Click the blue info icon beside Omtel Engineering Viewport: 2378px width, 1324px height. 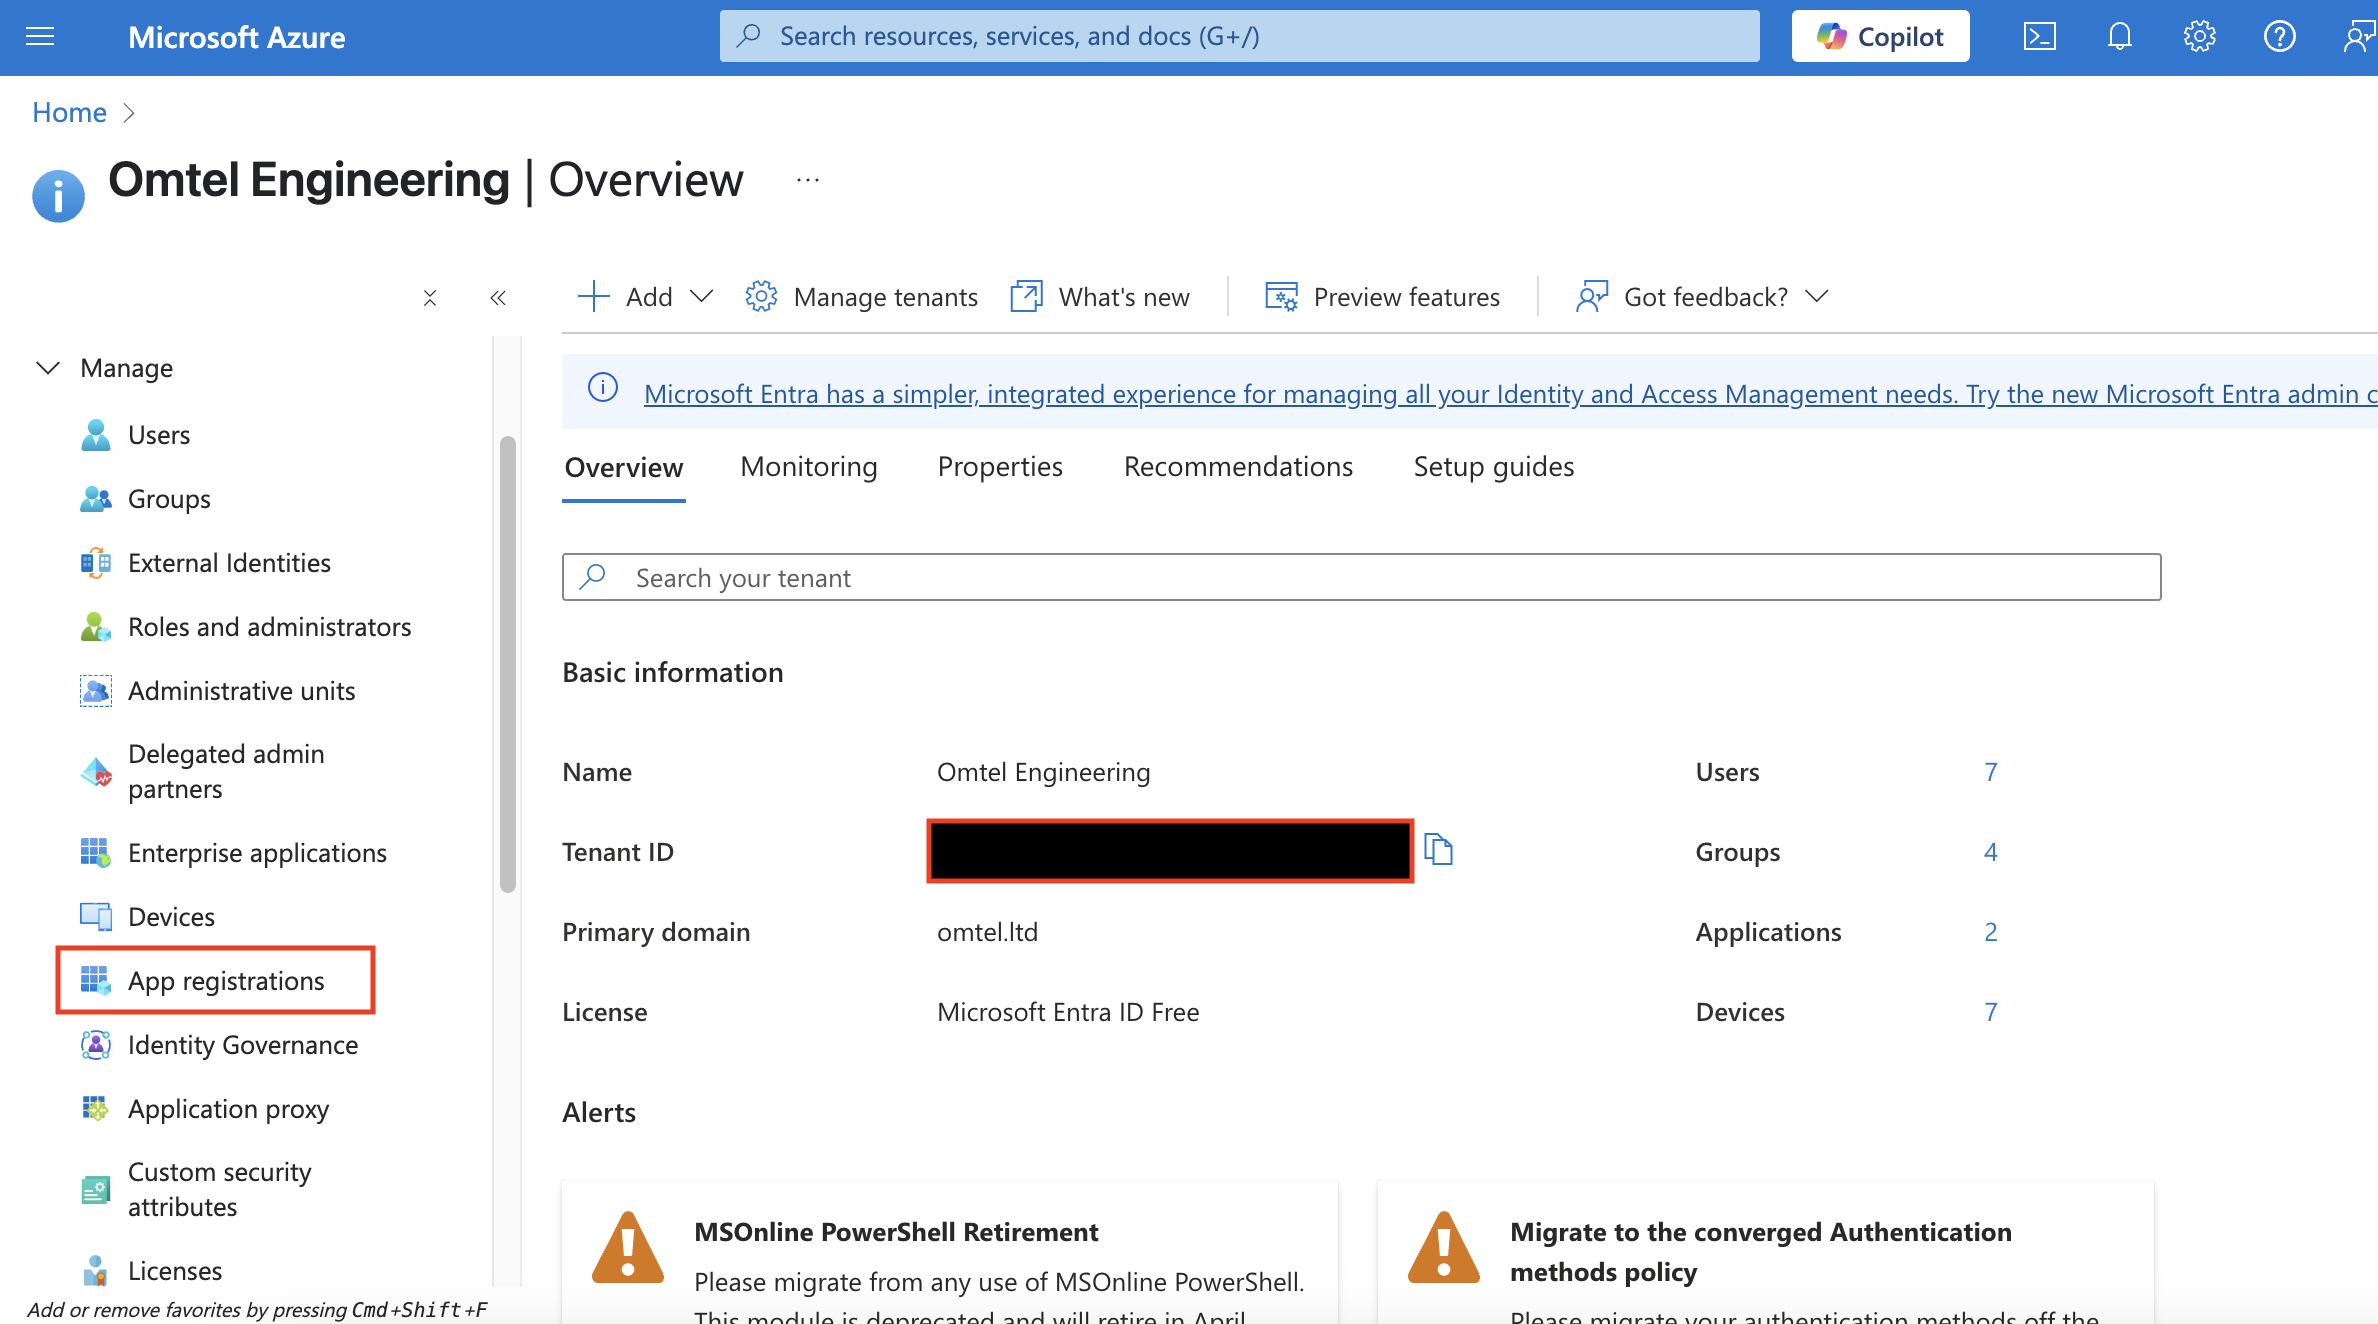[x=58, y=195]
